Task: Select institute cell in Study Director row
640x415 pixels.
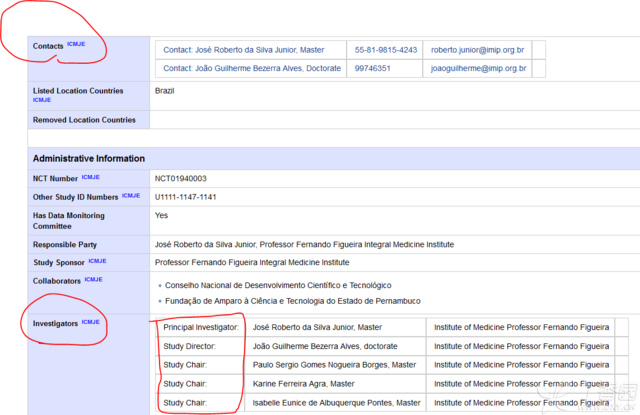Action: tap(521, 346)
